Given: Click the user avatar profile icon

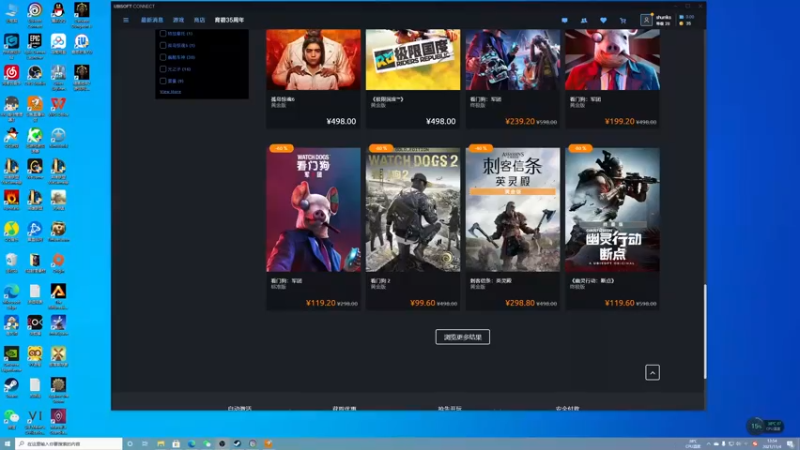Looking at the screenshot, I should pos(646,20).
